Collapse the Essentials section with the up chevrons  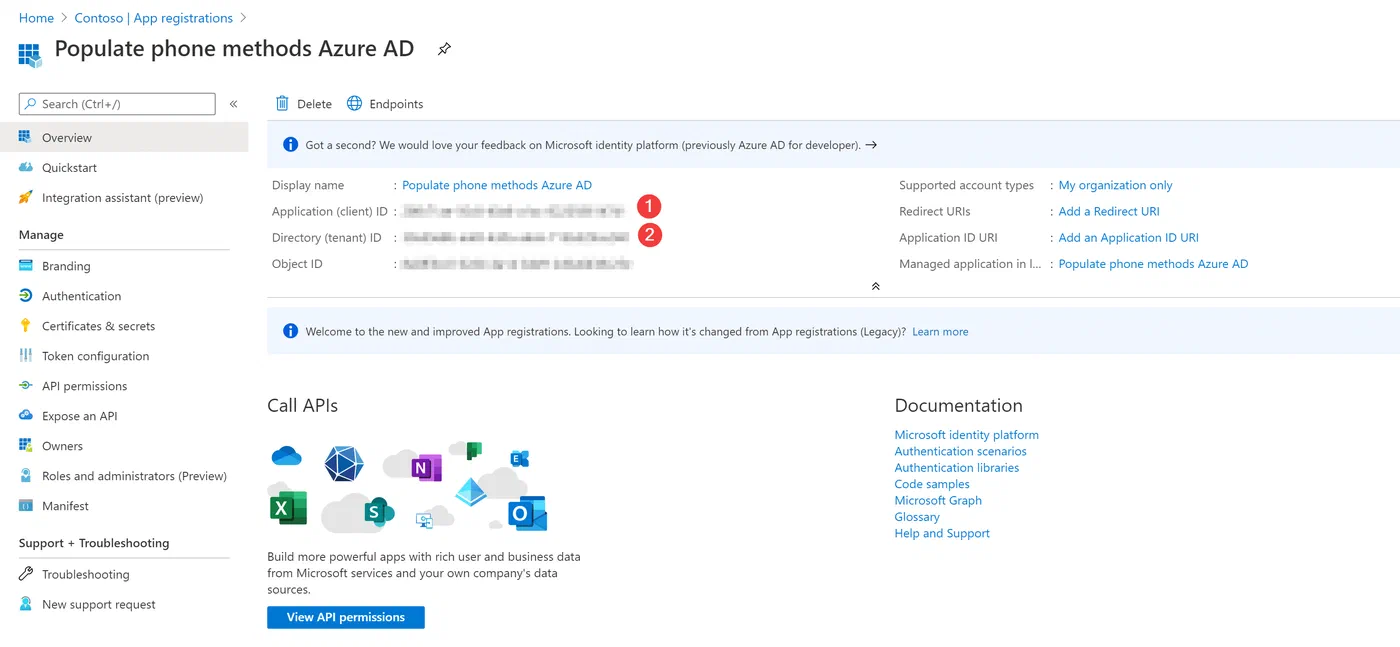(875, 286)
